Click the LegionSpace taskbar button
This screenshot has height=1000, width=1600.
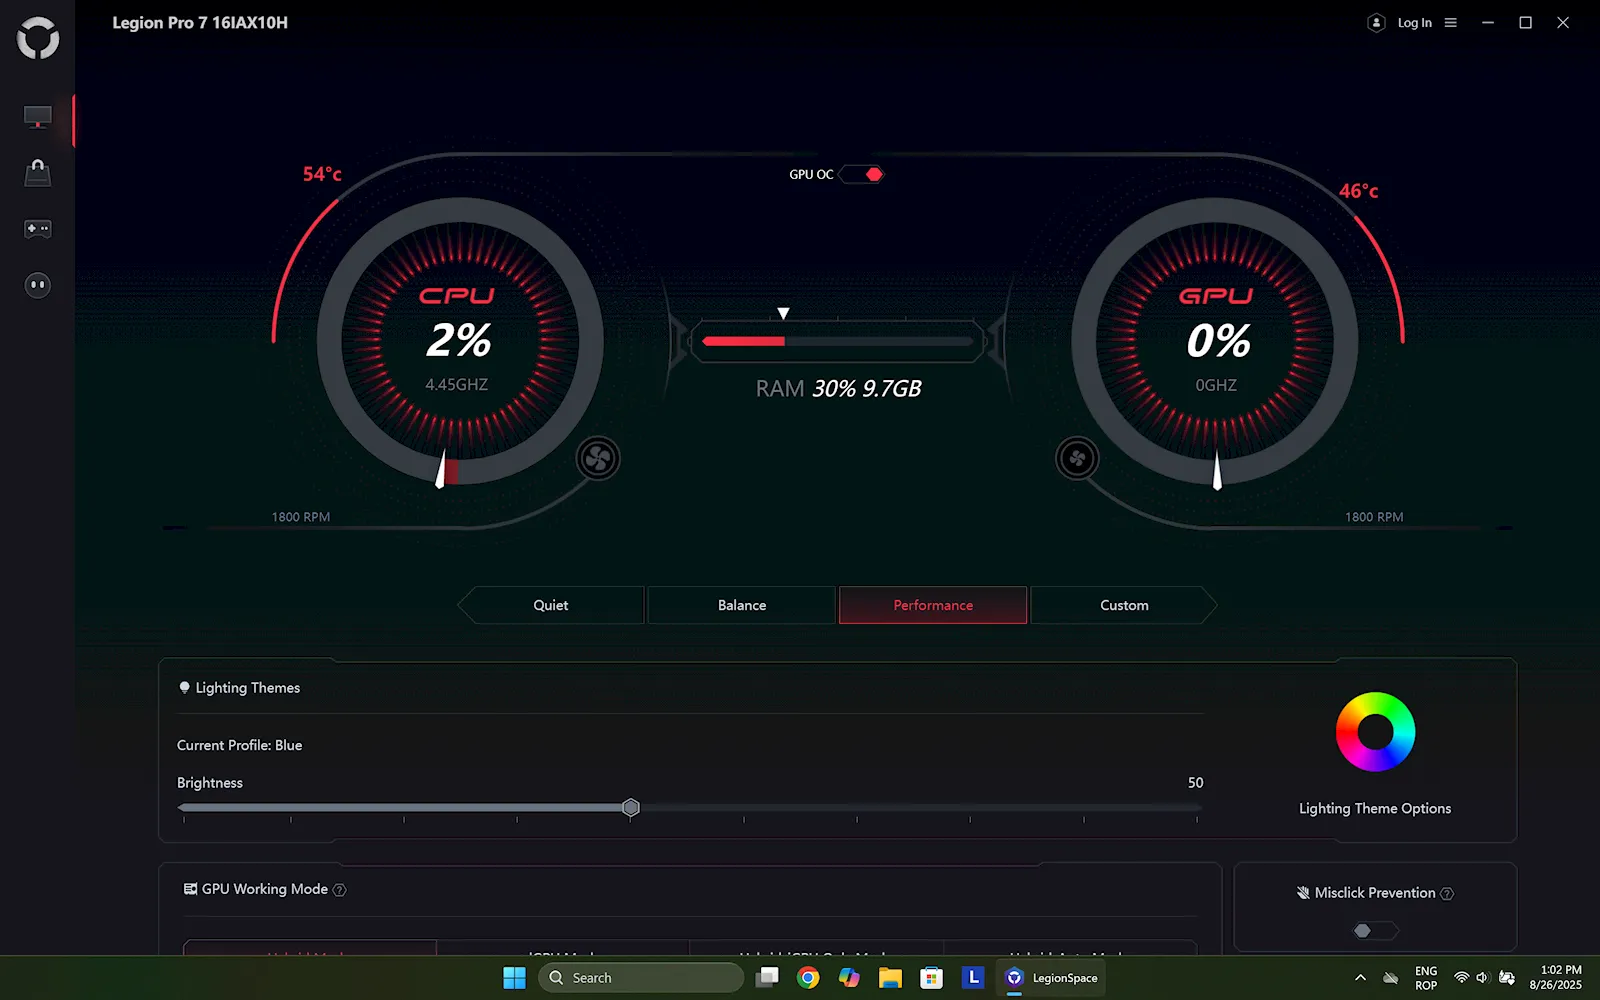[1052, 978]
